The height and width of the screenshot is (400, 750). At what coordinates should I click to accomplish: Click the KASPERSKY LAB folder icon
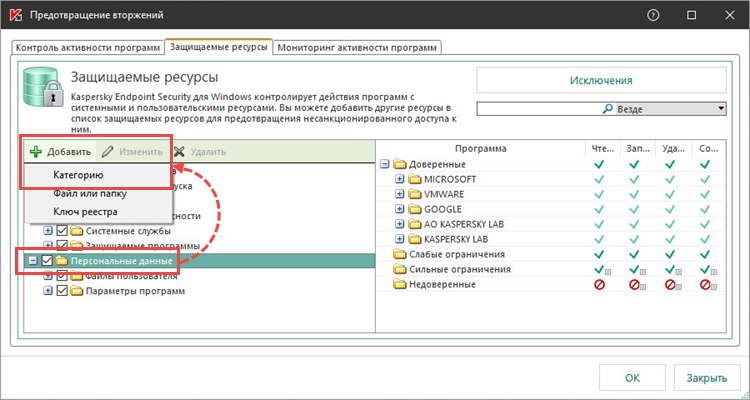pyautogui.click(x=415, y=239)
